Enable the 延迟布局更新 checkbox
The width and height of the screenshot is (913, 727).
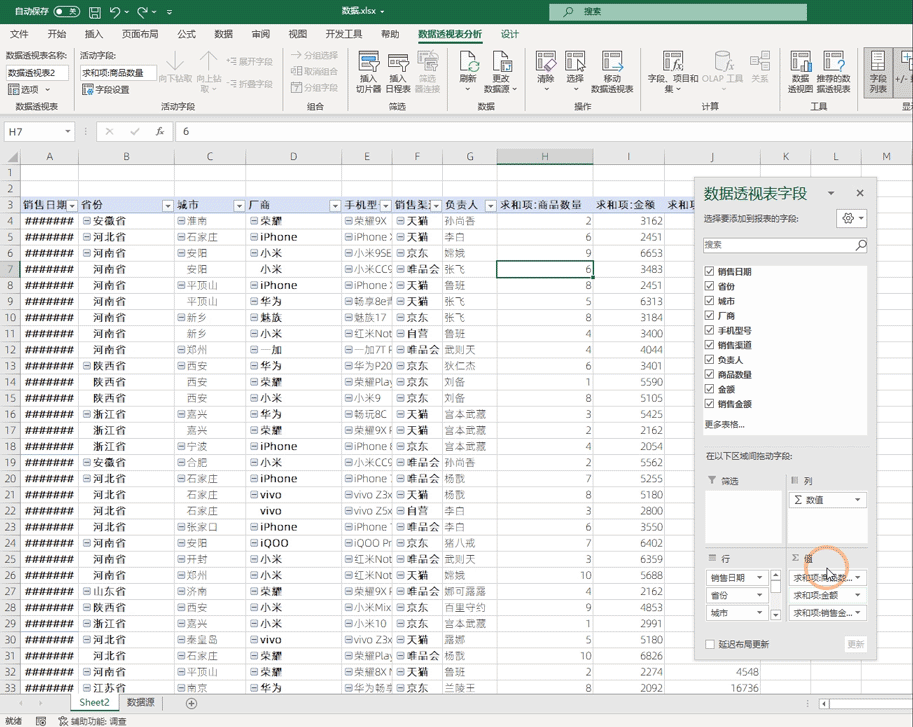click(x=710, y=645)
